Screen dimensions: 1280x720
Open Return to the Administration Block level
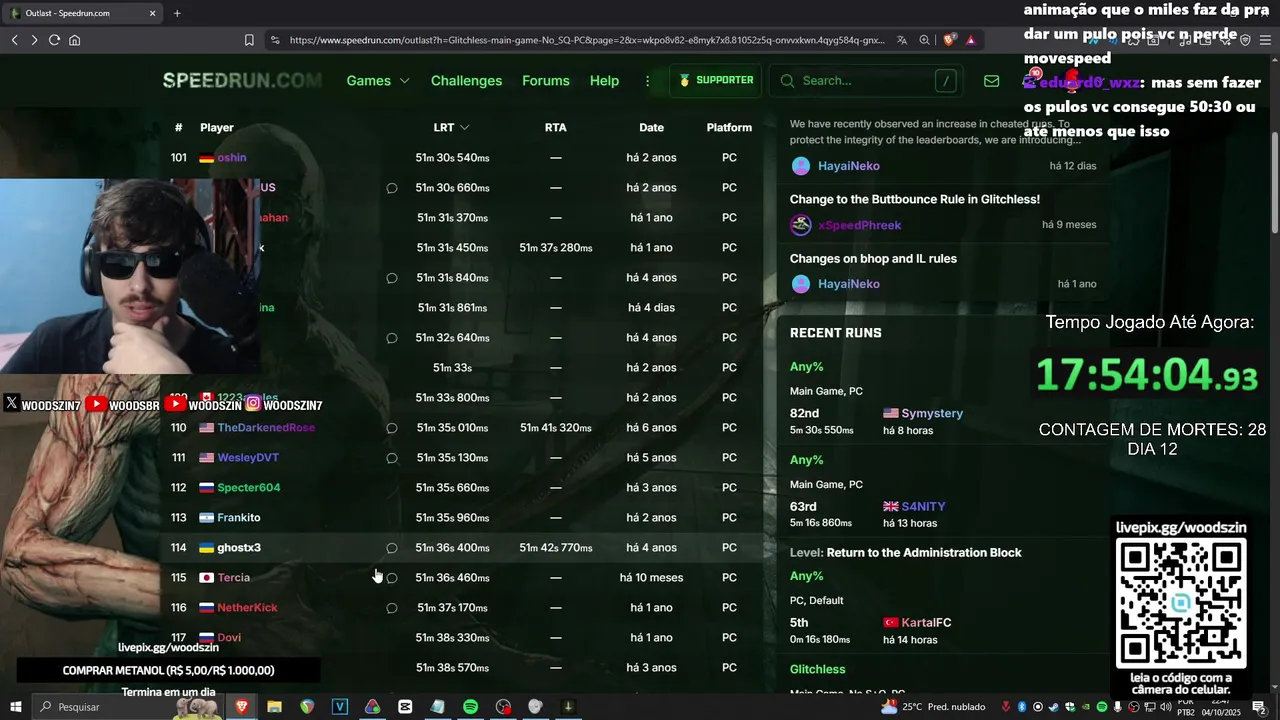click(924, 552)
